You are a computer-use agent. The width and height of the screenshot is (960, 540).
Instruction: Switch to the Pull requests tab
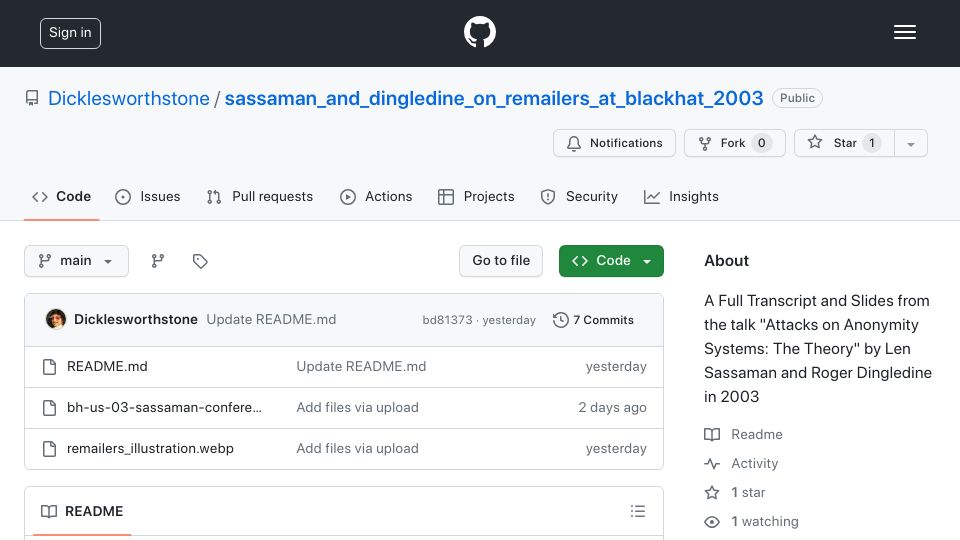click(x=260, y=197)
